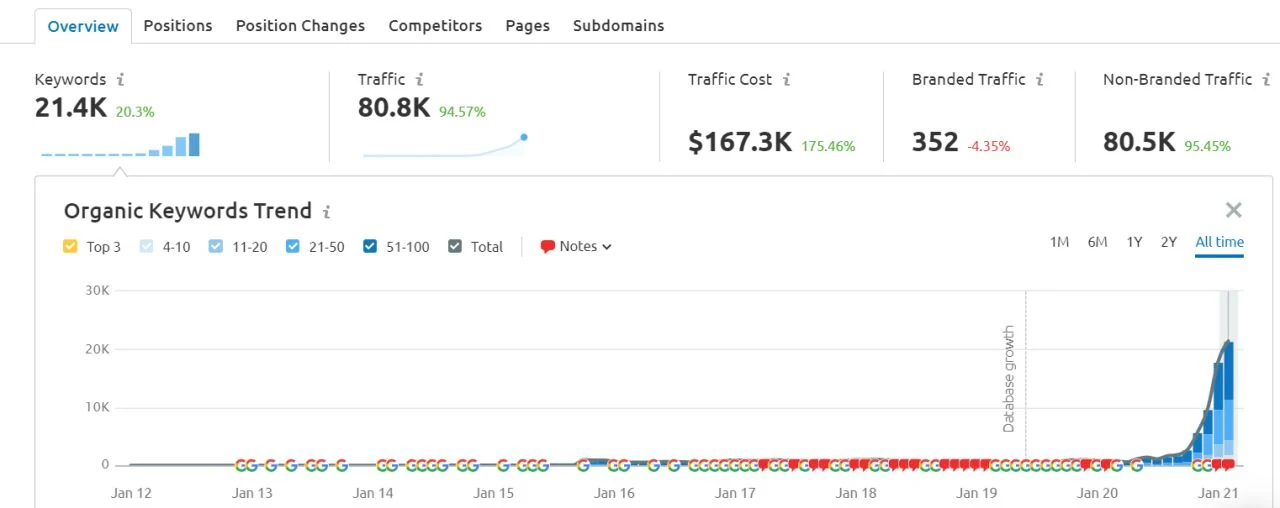
Task: Click the 352 branded traffic value
Action: click(x=935, y=143)
